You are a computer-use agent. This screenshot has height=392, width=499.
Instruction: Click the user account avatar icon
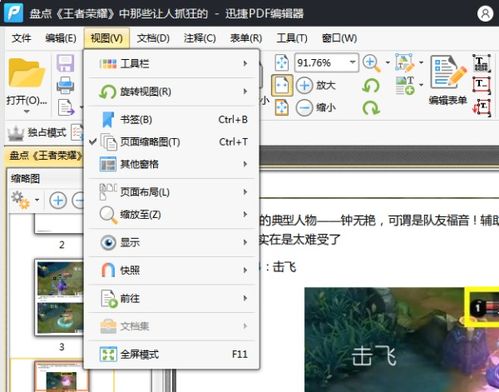tap(485, 14)
